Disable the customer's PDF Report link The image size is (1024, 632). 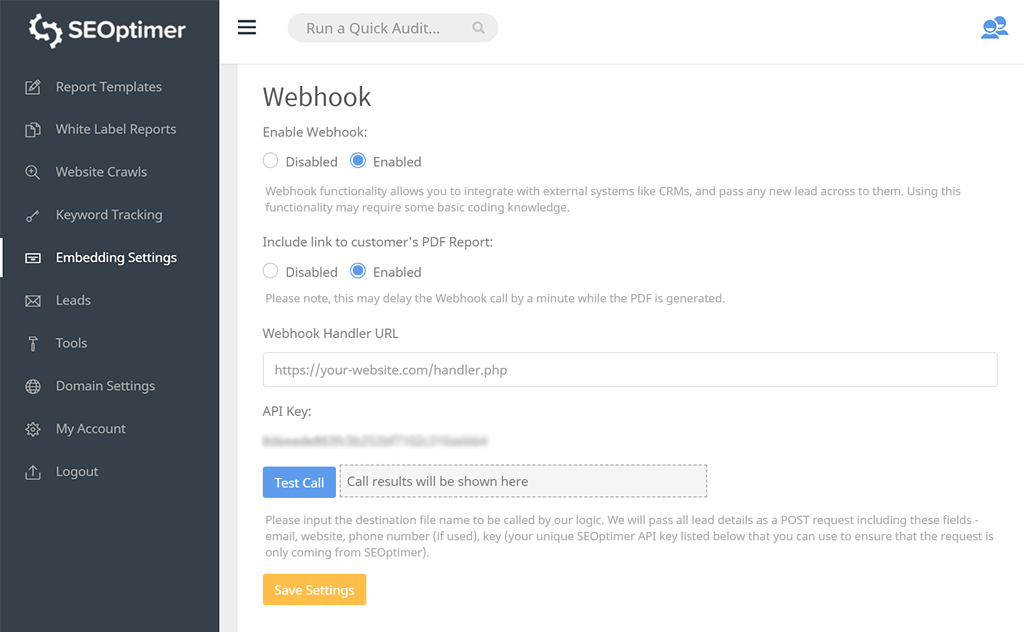[x=270, y=271]
